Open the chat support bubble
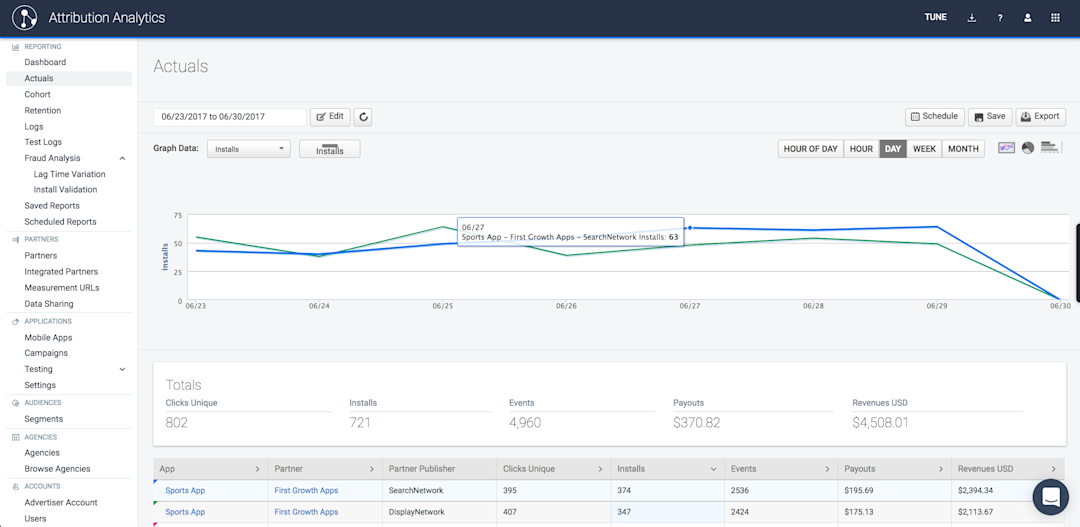 1050,496
